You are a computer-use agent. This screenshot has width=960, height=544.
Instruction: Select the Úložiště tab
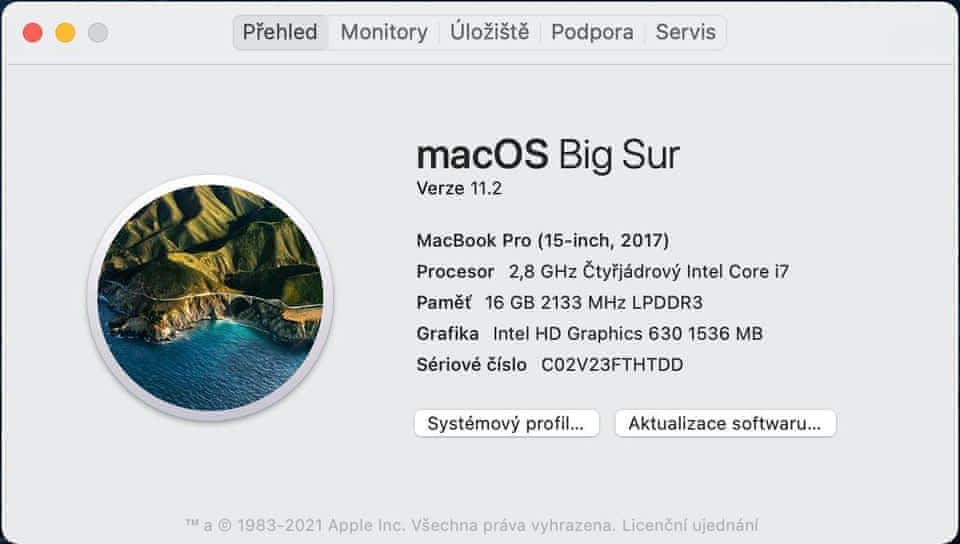pos(489,32)
